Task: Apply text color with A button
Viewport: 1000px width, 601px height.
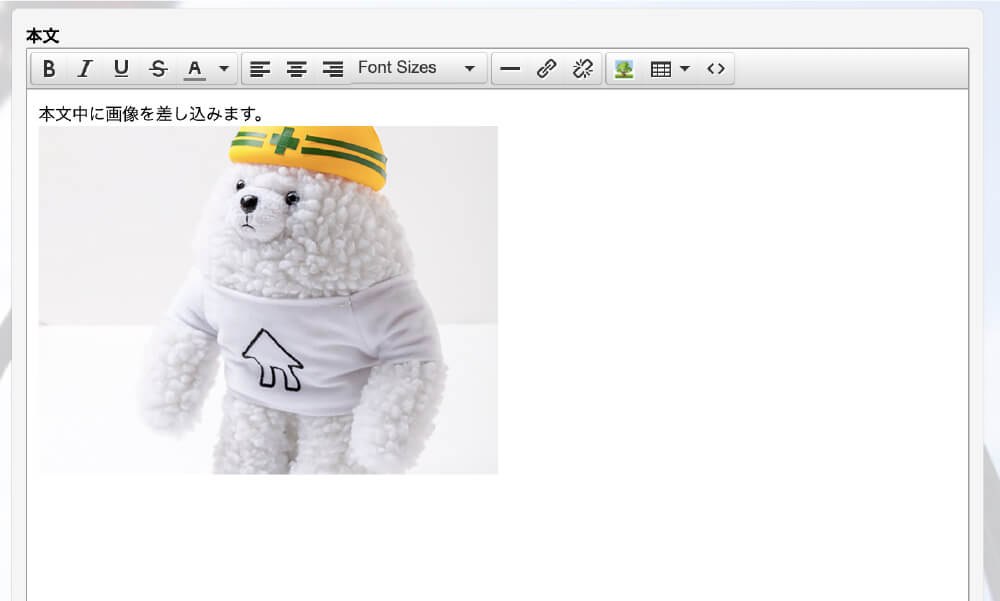Action: [x=195, y=69]
